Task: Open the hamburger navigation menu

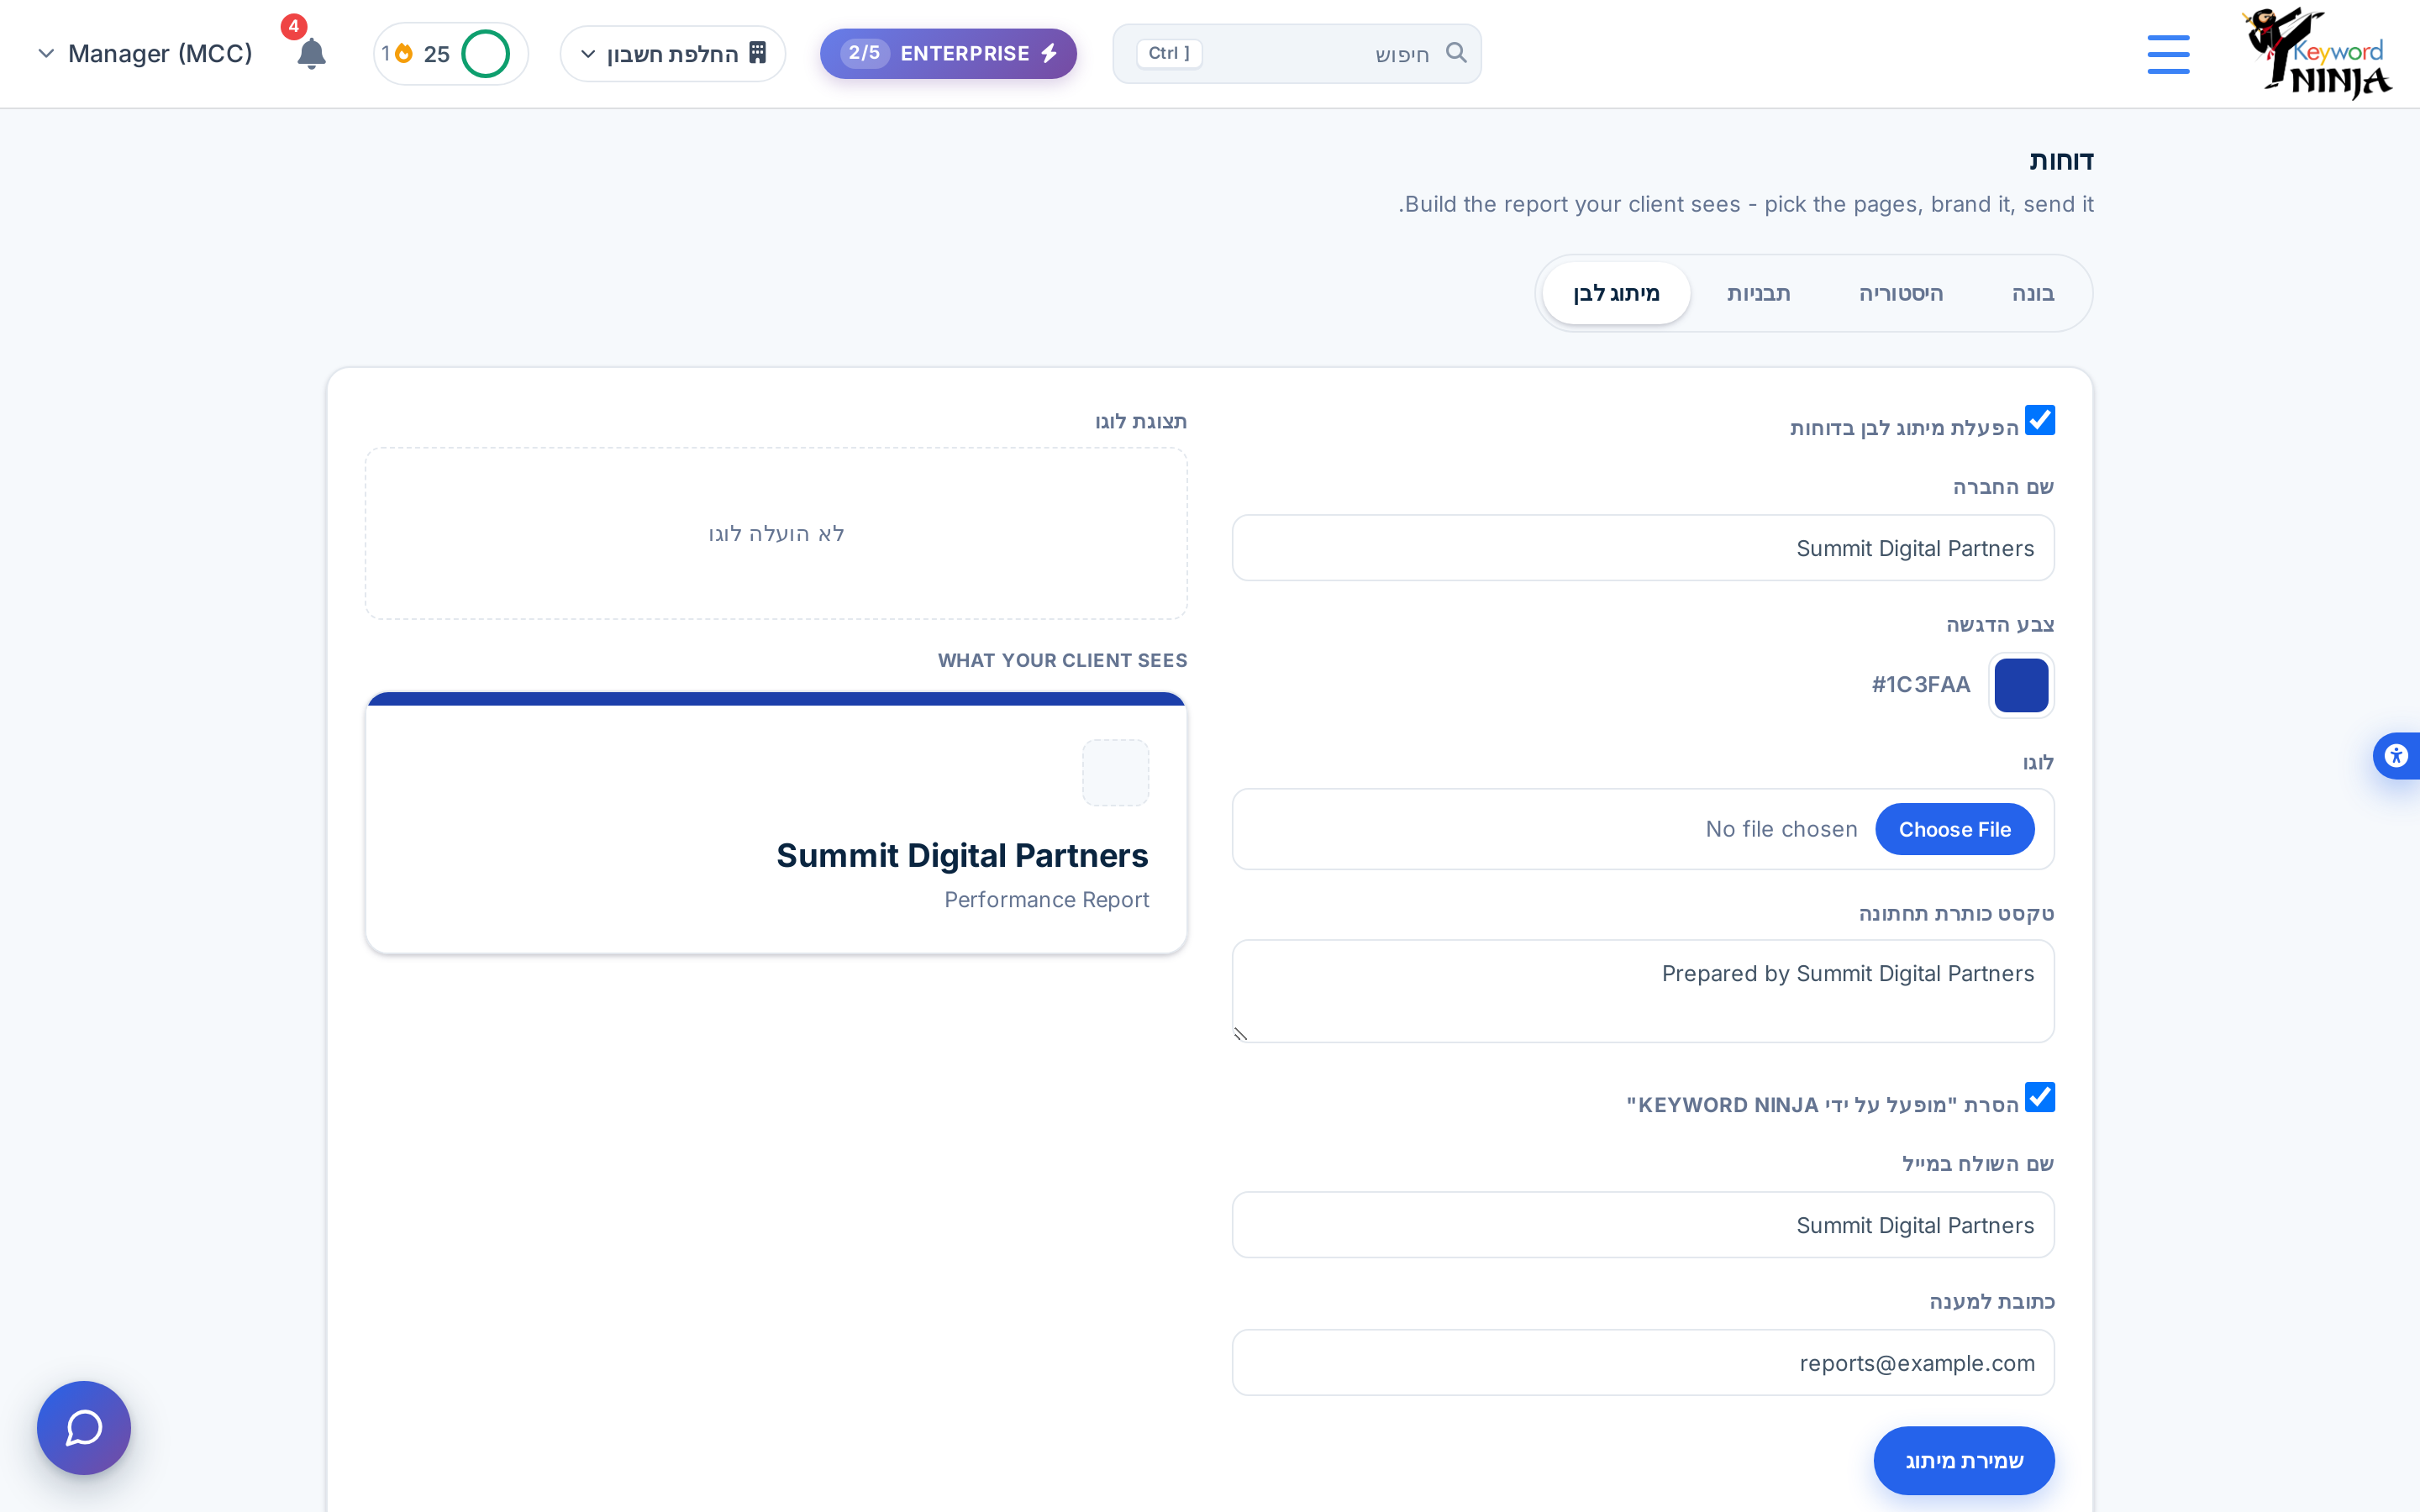Action: coord(2168,54)
